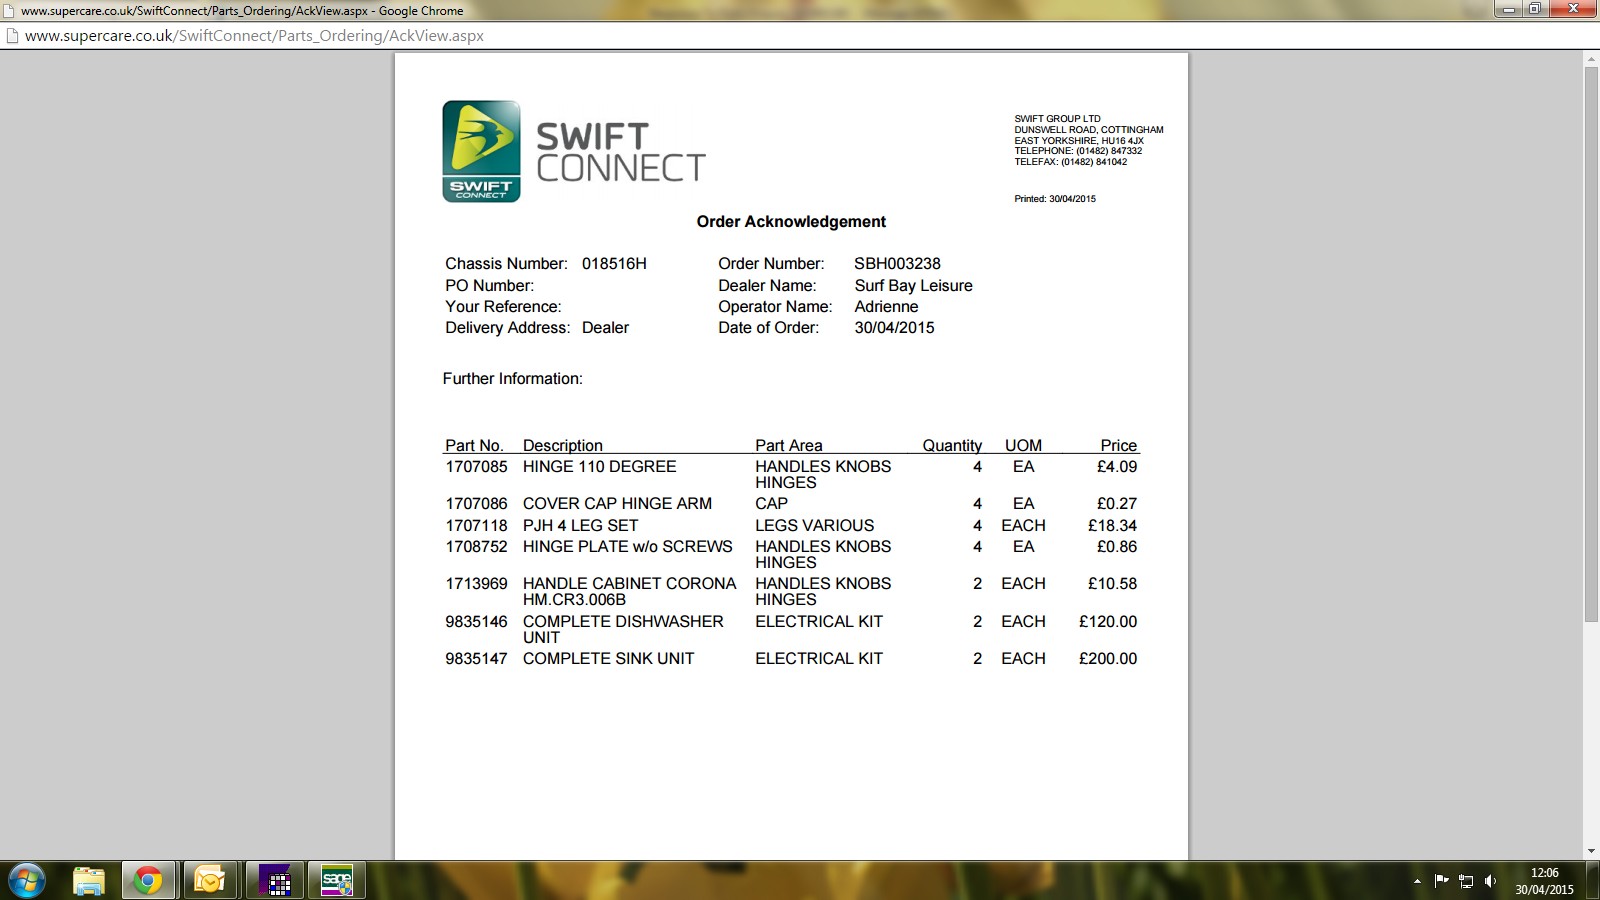Click the Quantity column header
Image resolution: width=1600 pixels, height=900 pixels.
[x=952, y=446]
